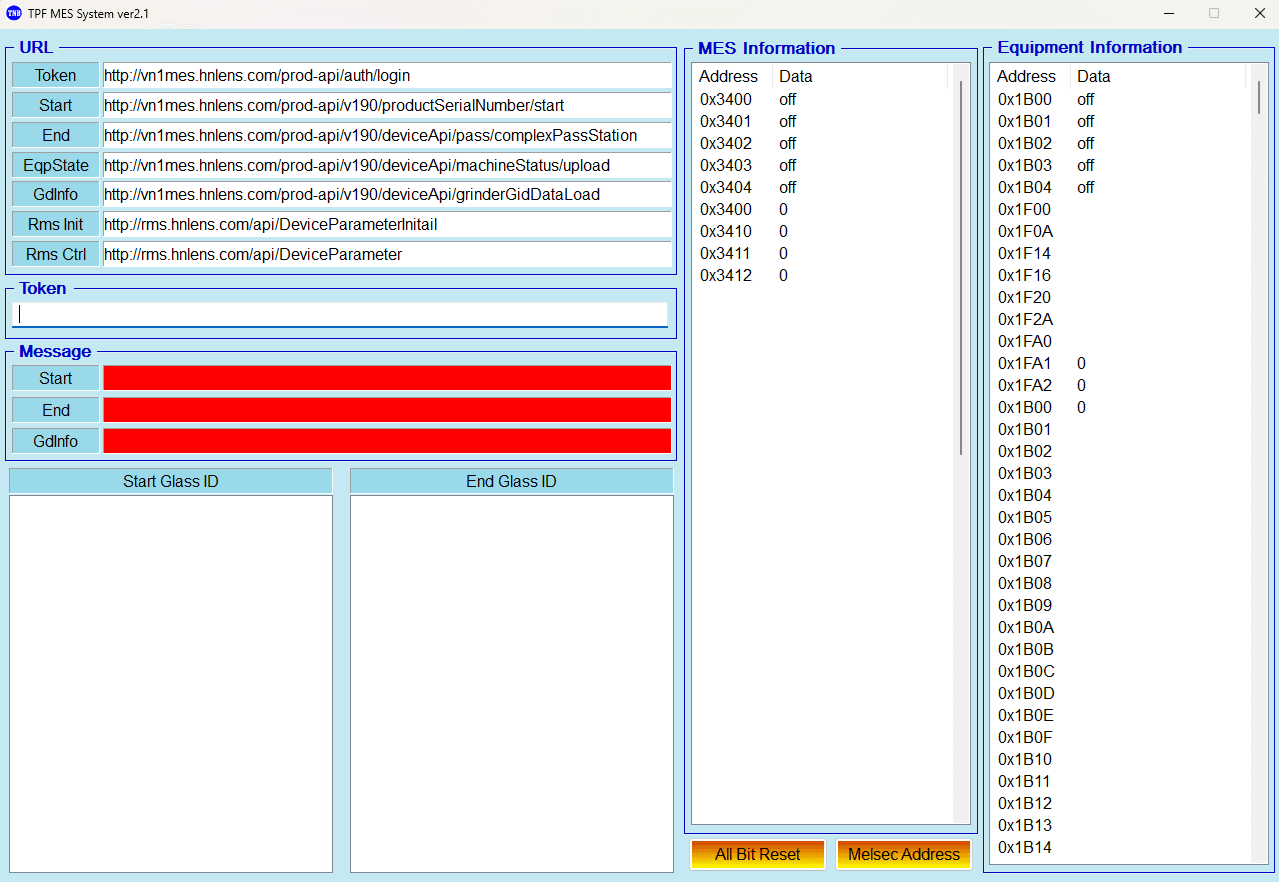This screenshot has width=1279, height=882.
Task: Click the EqpState URL label button
Action: (56, 165)
